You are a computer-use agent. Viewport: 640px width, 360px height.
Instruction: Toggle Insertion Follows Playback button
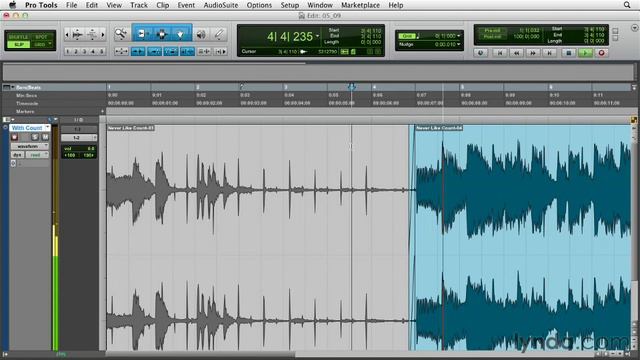point(221,52)
